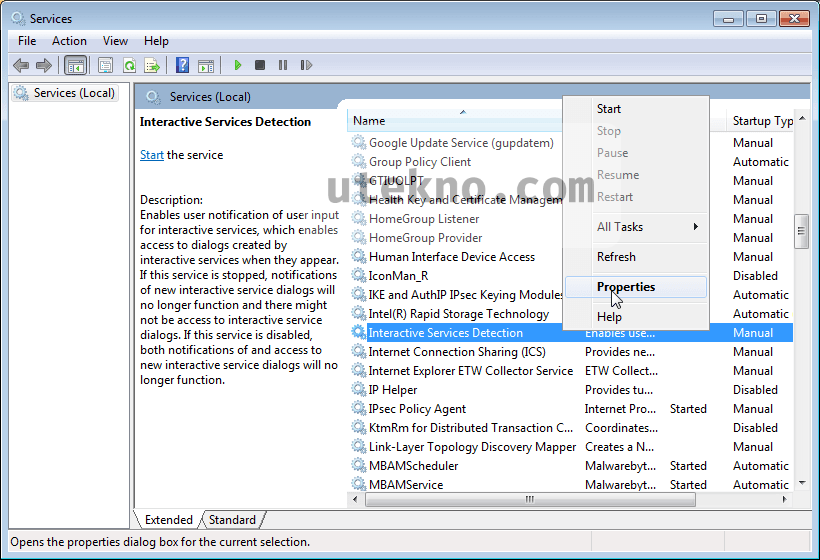The height and width of the screenshot is (560, 820).
Task: Click gear icon of Group Policy Client
Action: (359, 161)
